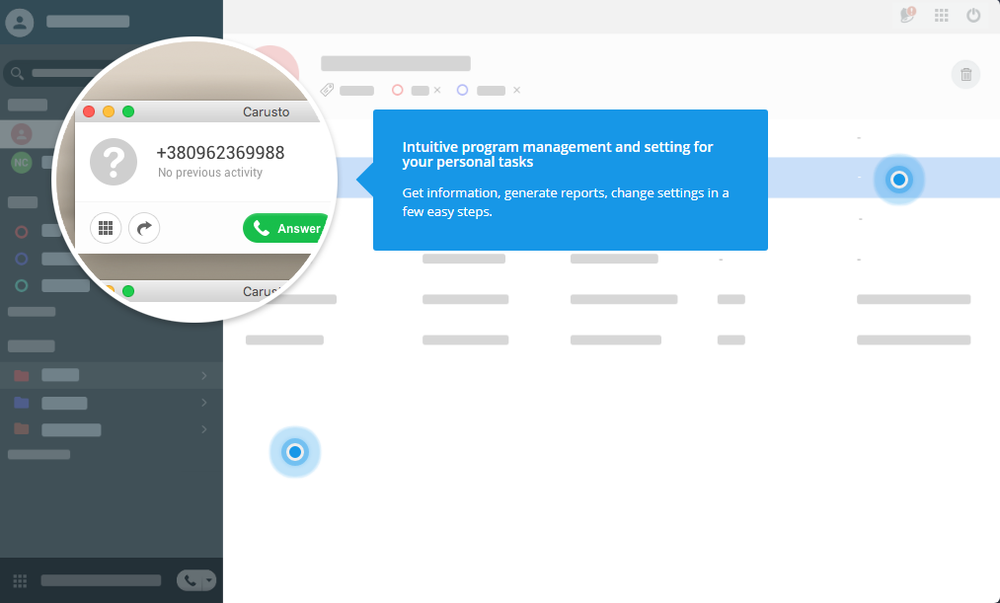Viewport: 1000px width, 603px height.
Task: Open the apps grid menu at top right
Action: [x=941, y=15]
